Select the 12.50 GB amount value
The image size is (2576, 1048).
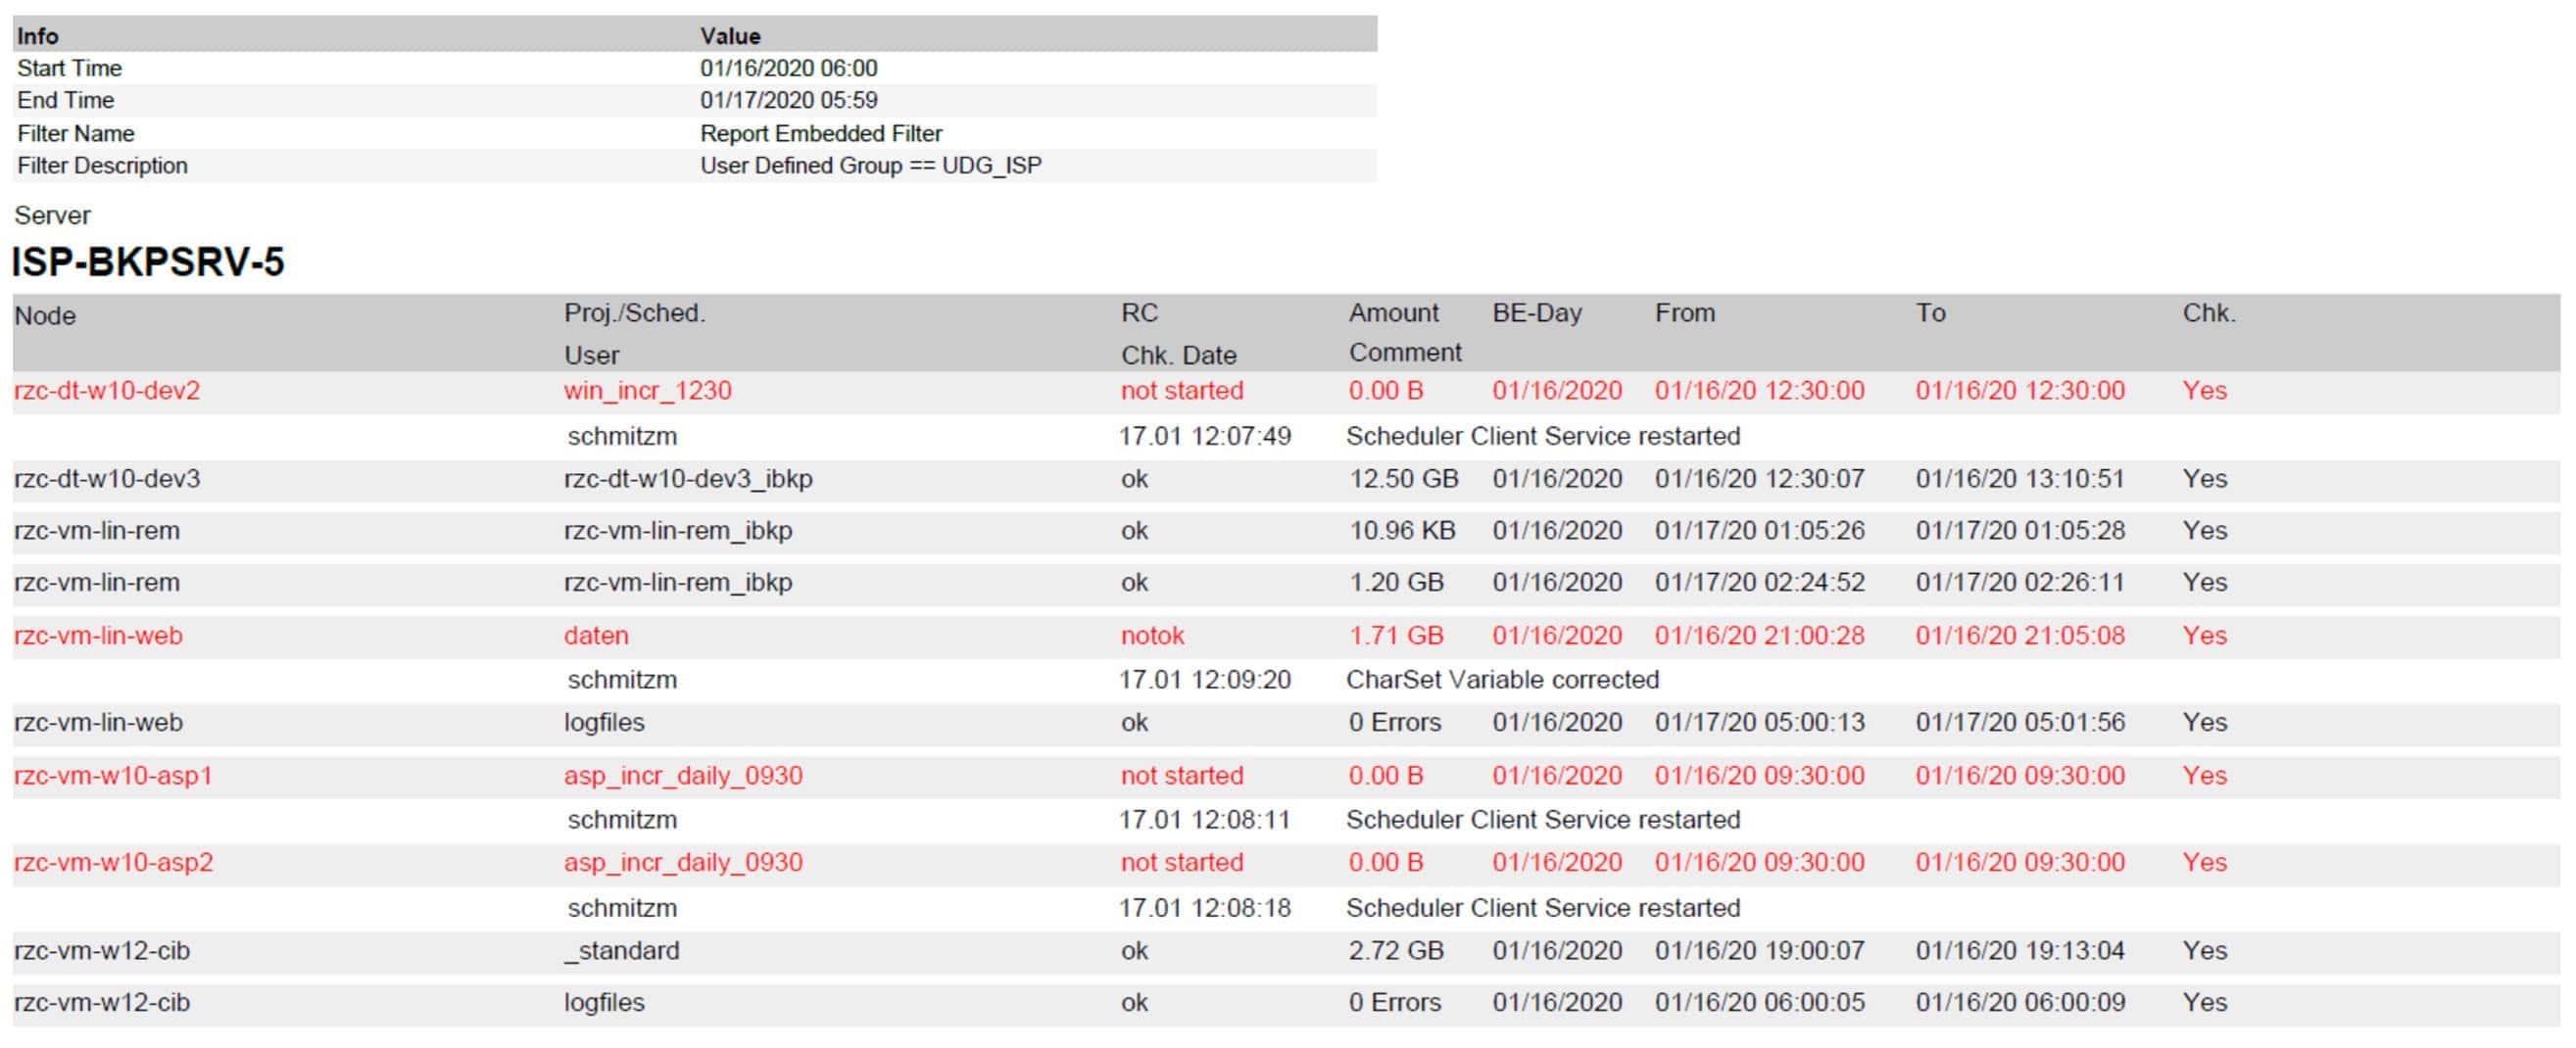point(1403,479)
